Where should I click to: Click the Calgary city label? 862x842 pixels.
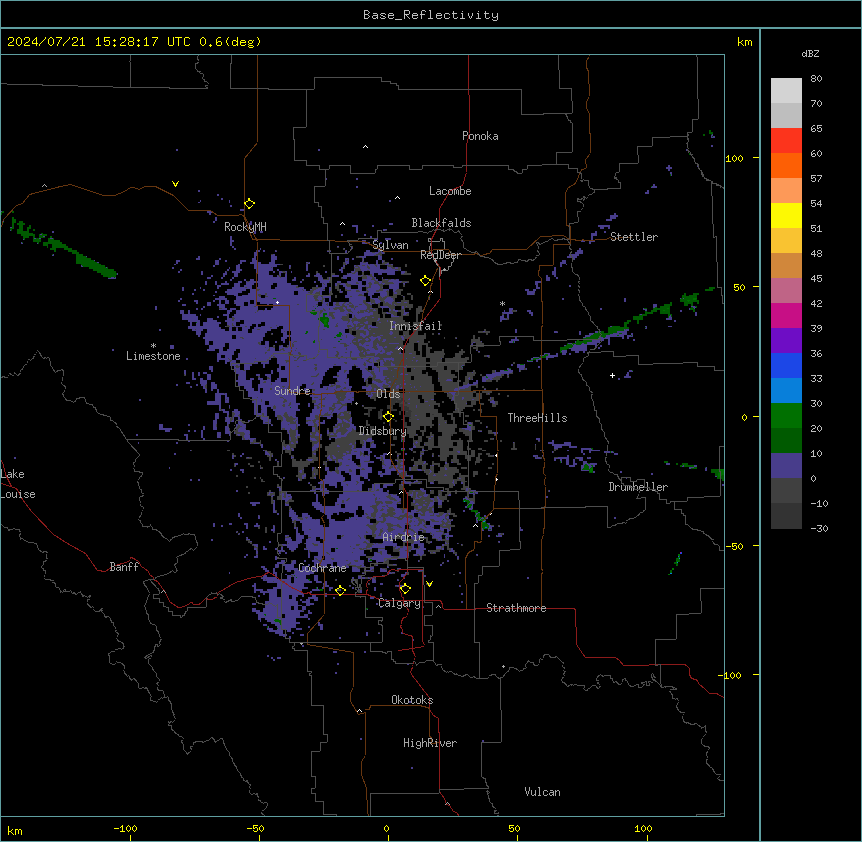pos(400,603)
